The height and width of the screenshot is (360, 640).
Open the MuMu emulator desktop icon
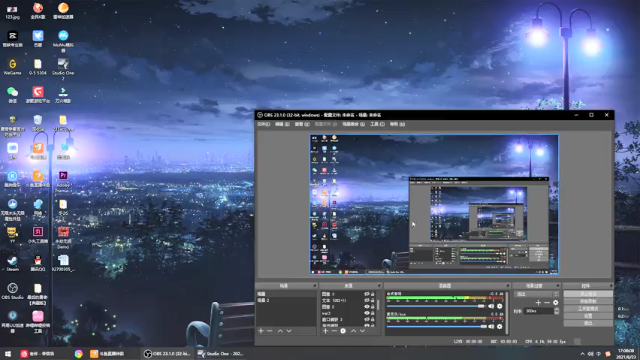click(x=63, y=41)
